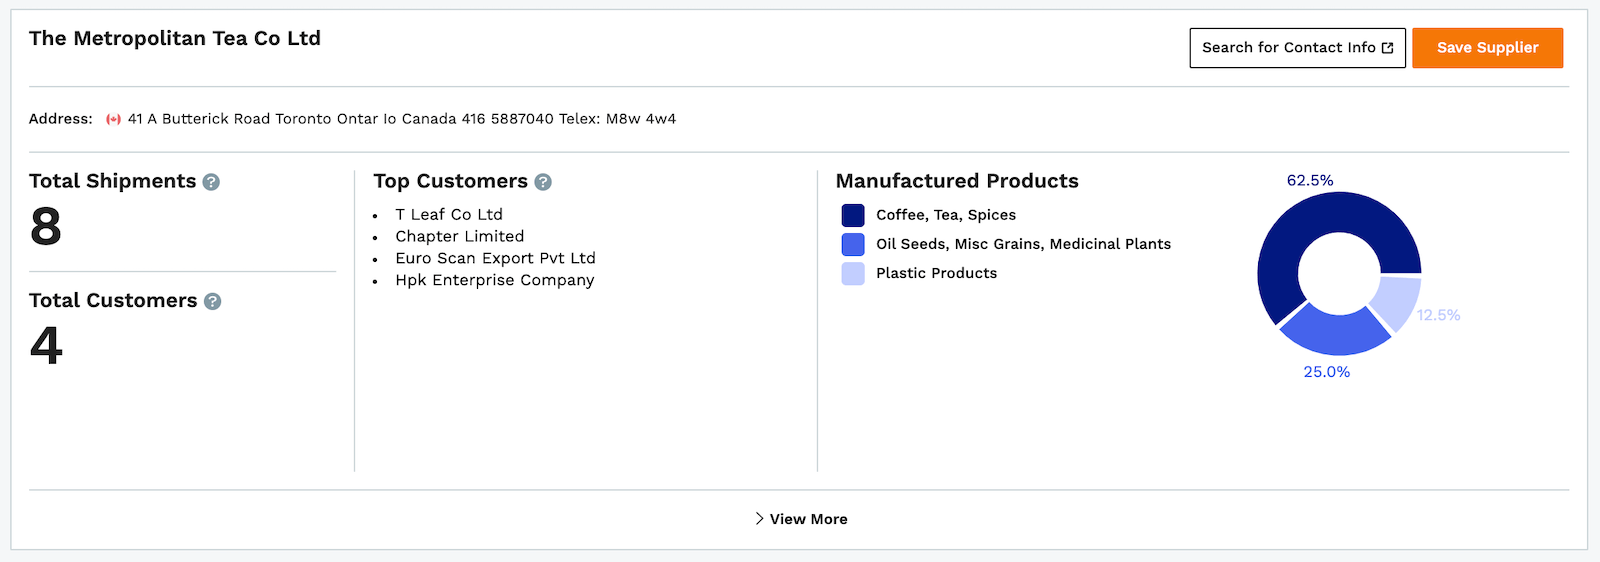1600x562 pixels.
Task: Click the View More chevron arrow
Action: click(x=759, y=519)
